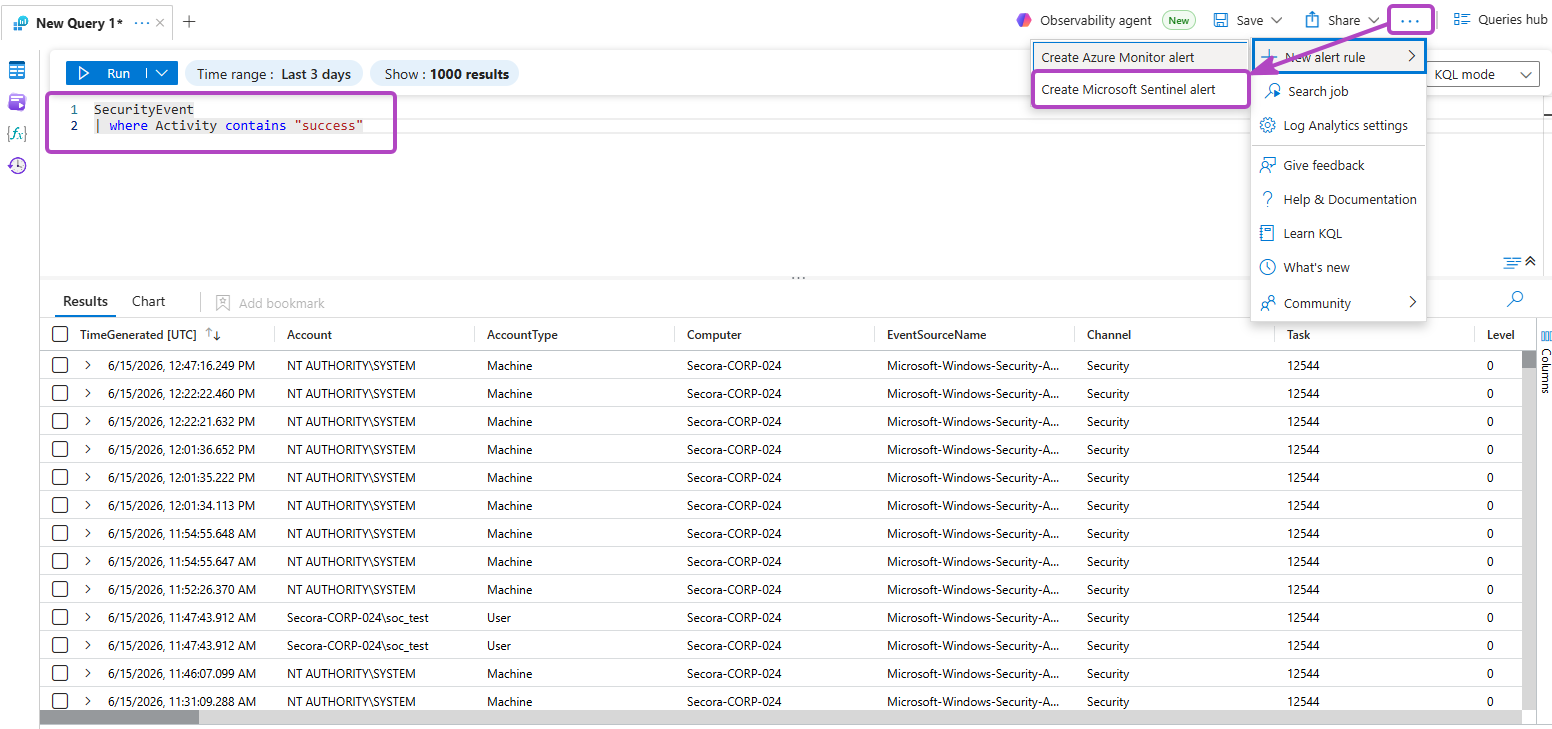
Task: Expand the Run button dropdown arrow
Action: pyautogui.click(x=161, y=73)
